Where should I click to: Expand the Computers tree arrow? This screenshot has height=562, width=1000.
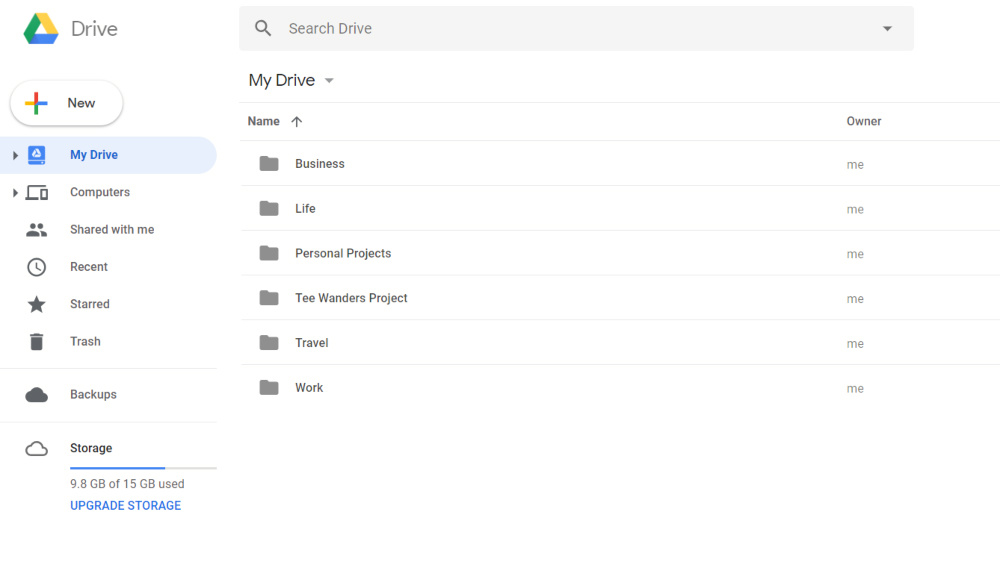(15, 192)
